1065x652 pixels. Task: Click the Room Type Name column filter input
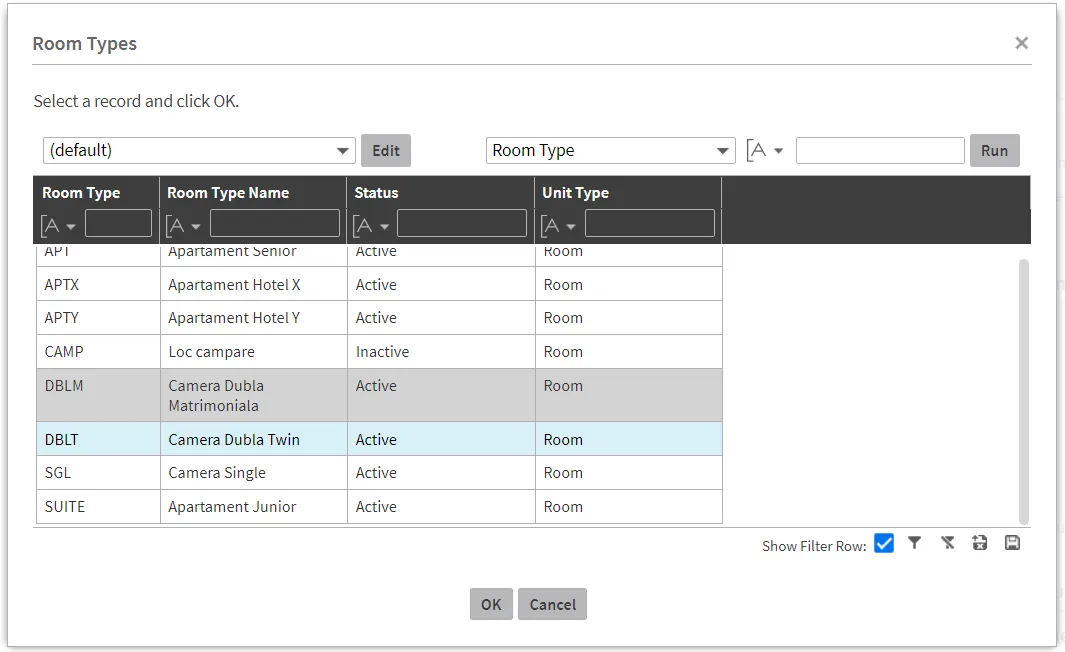pyautogui.click(x=274, y=223)
